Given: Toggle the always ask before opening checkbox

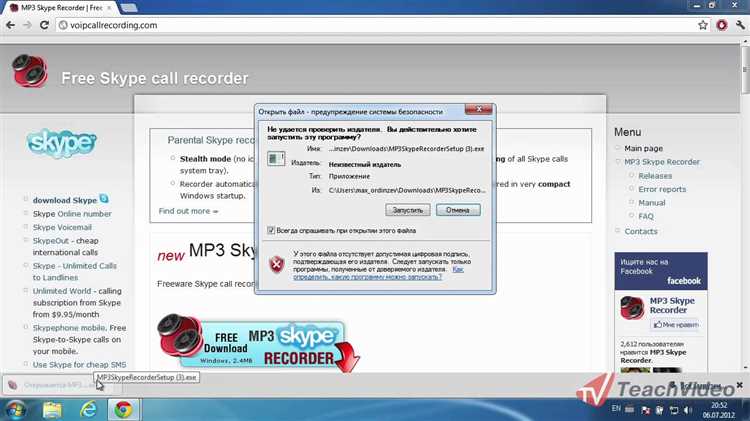Looking at the screenshot, I should [271, 231].
